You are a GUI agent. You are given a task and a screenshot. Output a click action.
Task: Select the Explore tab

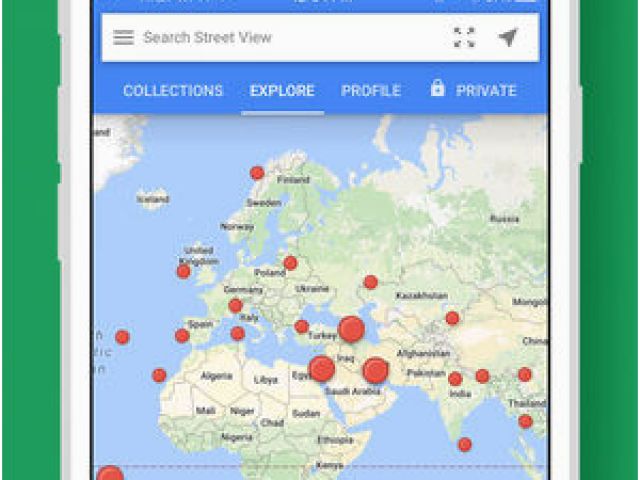(282, 91)
